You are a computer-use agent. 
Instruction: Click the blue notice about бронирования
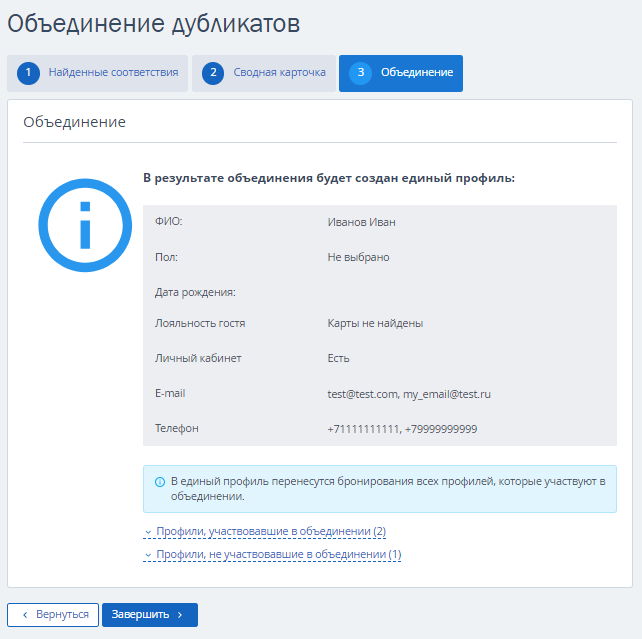tap(380, 489)
